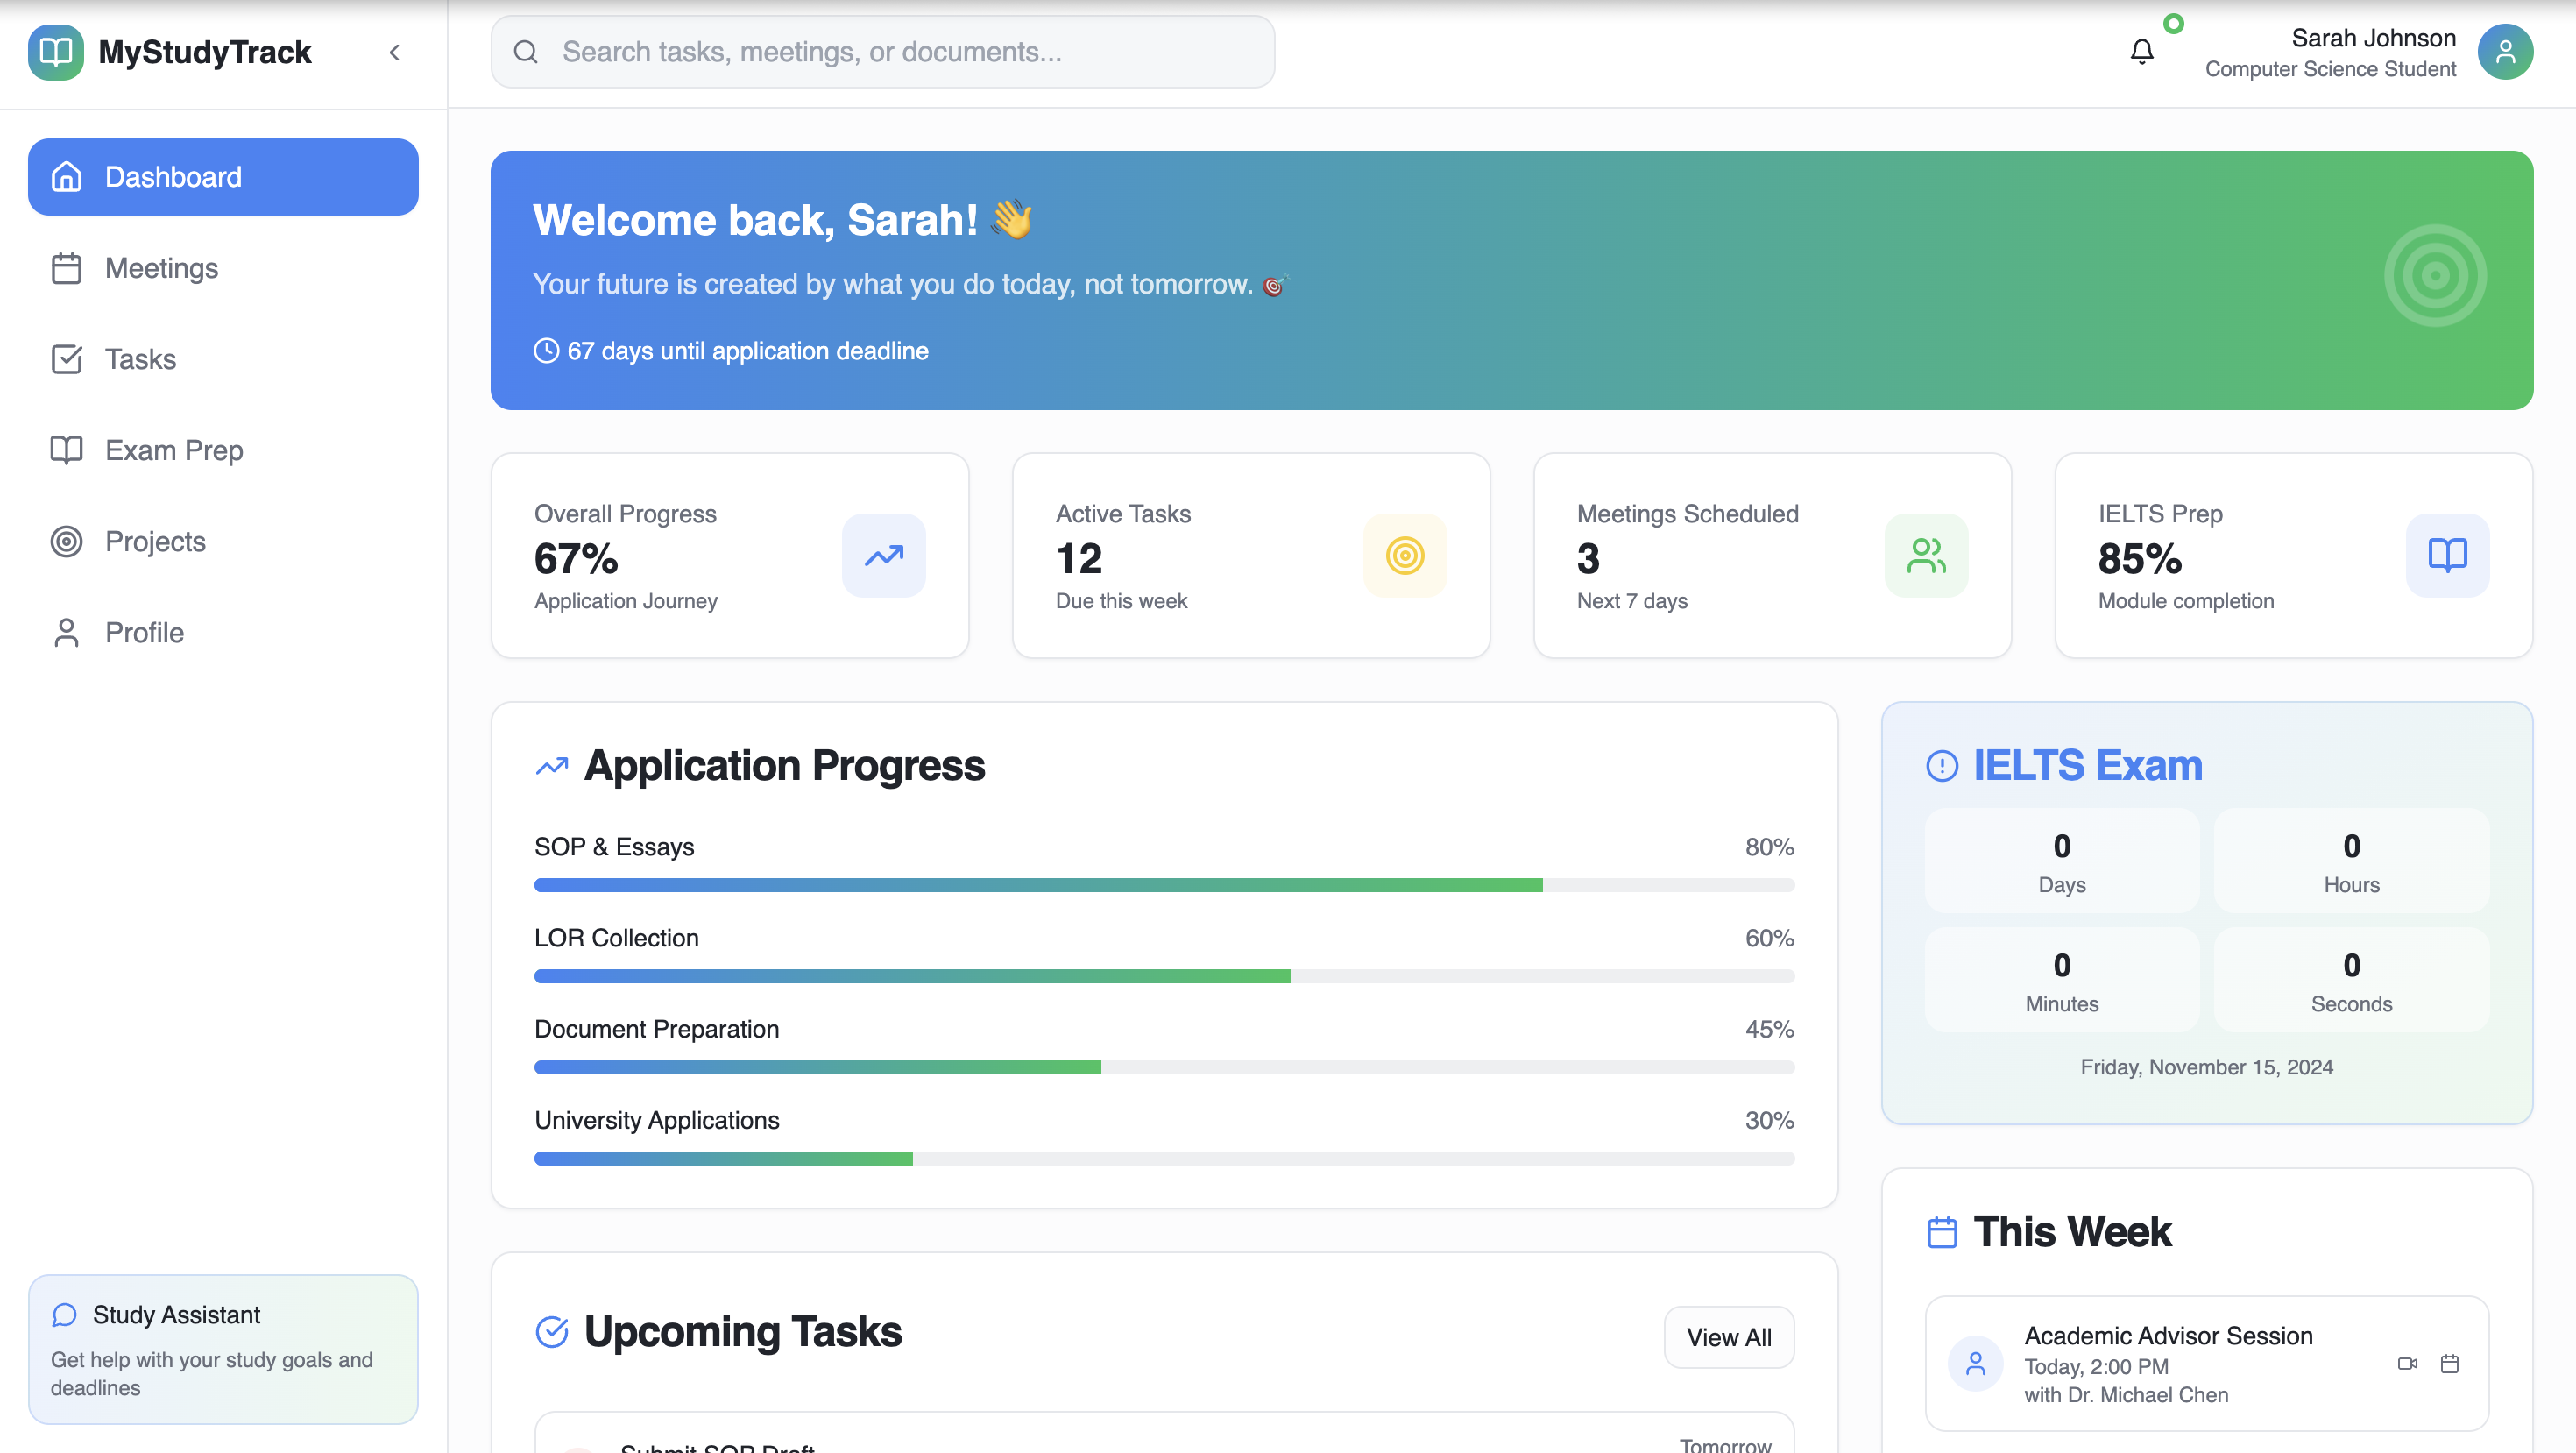Click the MyStudyTrack book logo
This screenshot has height=1453, width=2576.
(56, 52)
